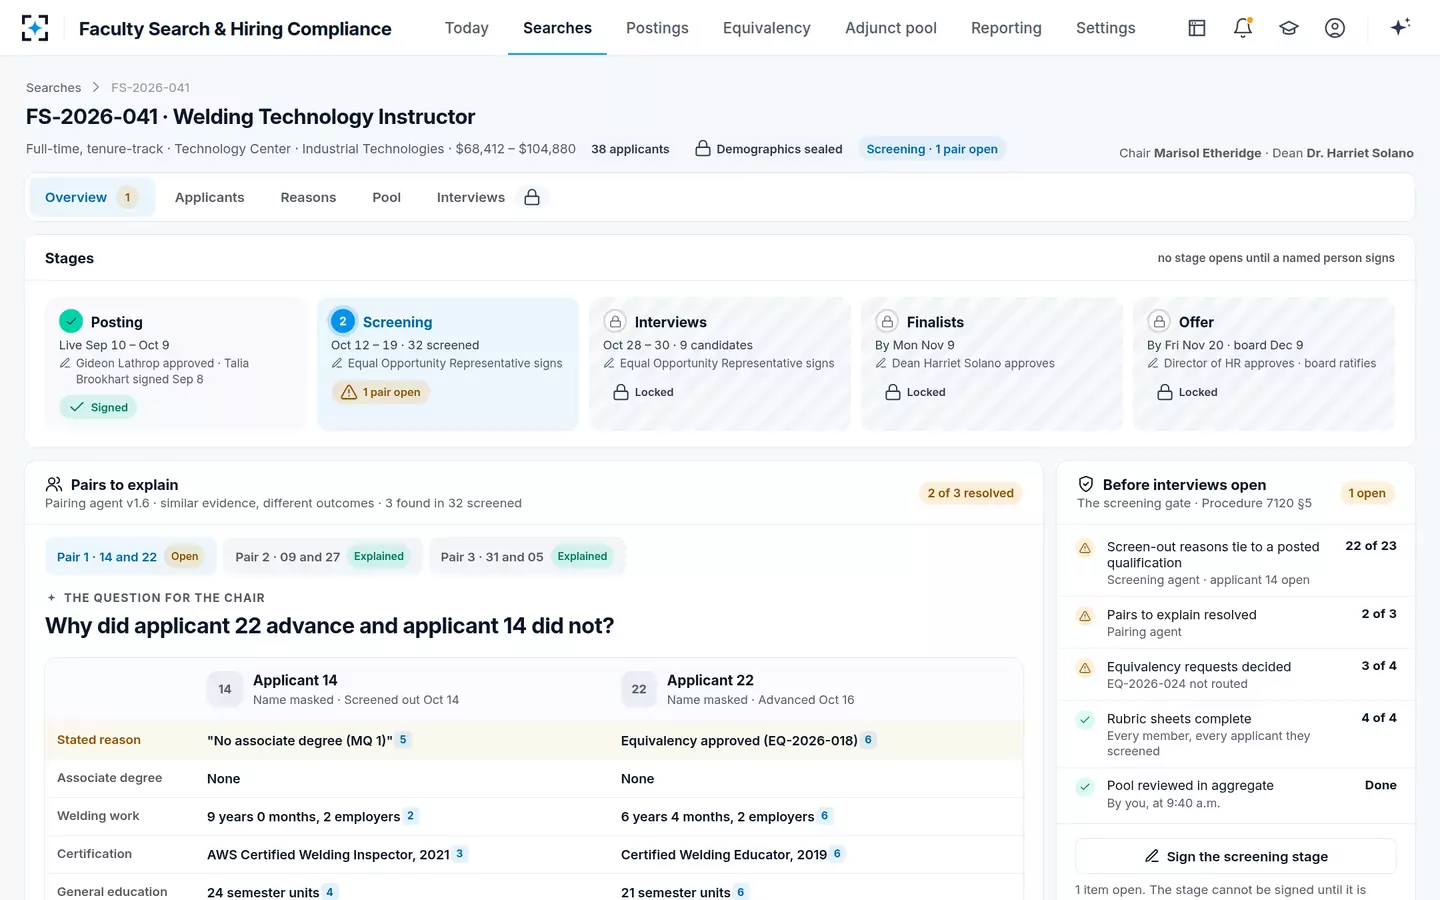Screen dimensions: 1440x900
Task: Open citation 6 beside Equivalency approved EQ-2026-018
Action: click(x=868, y=740)
